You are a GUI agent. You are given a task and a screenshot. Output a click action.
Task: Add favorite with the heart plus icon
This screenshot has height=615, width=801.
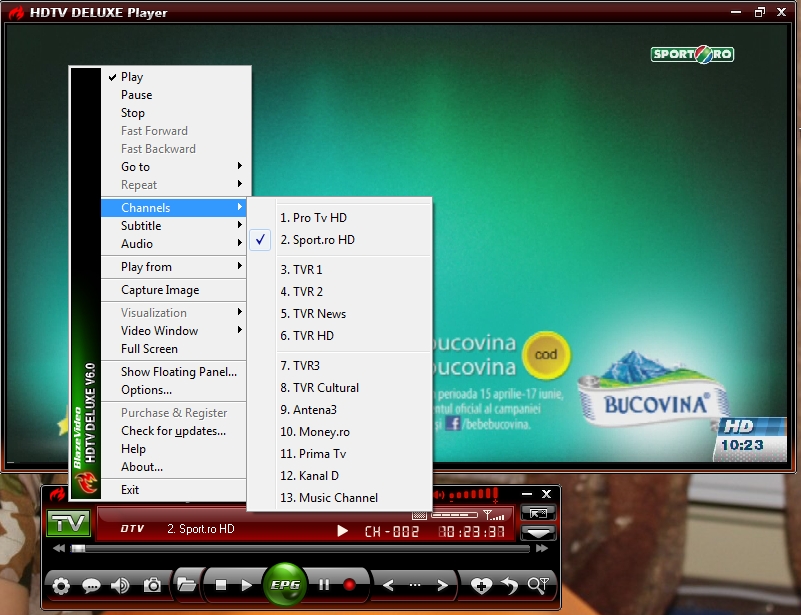tap(481, 585)
